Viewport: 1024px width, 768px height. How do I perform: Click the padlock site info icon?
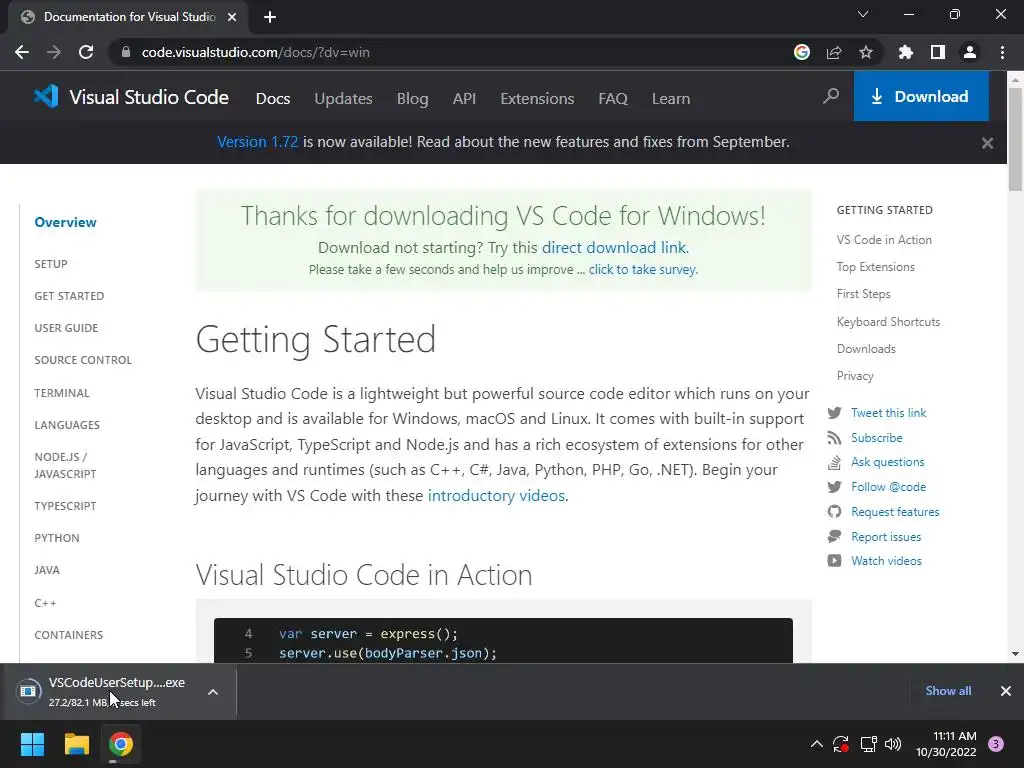point(125,52)
